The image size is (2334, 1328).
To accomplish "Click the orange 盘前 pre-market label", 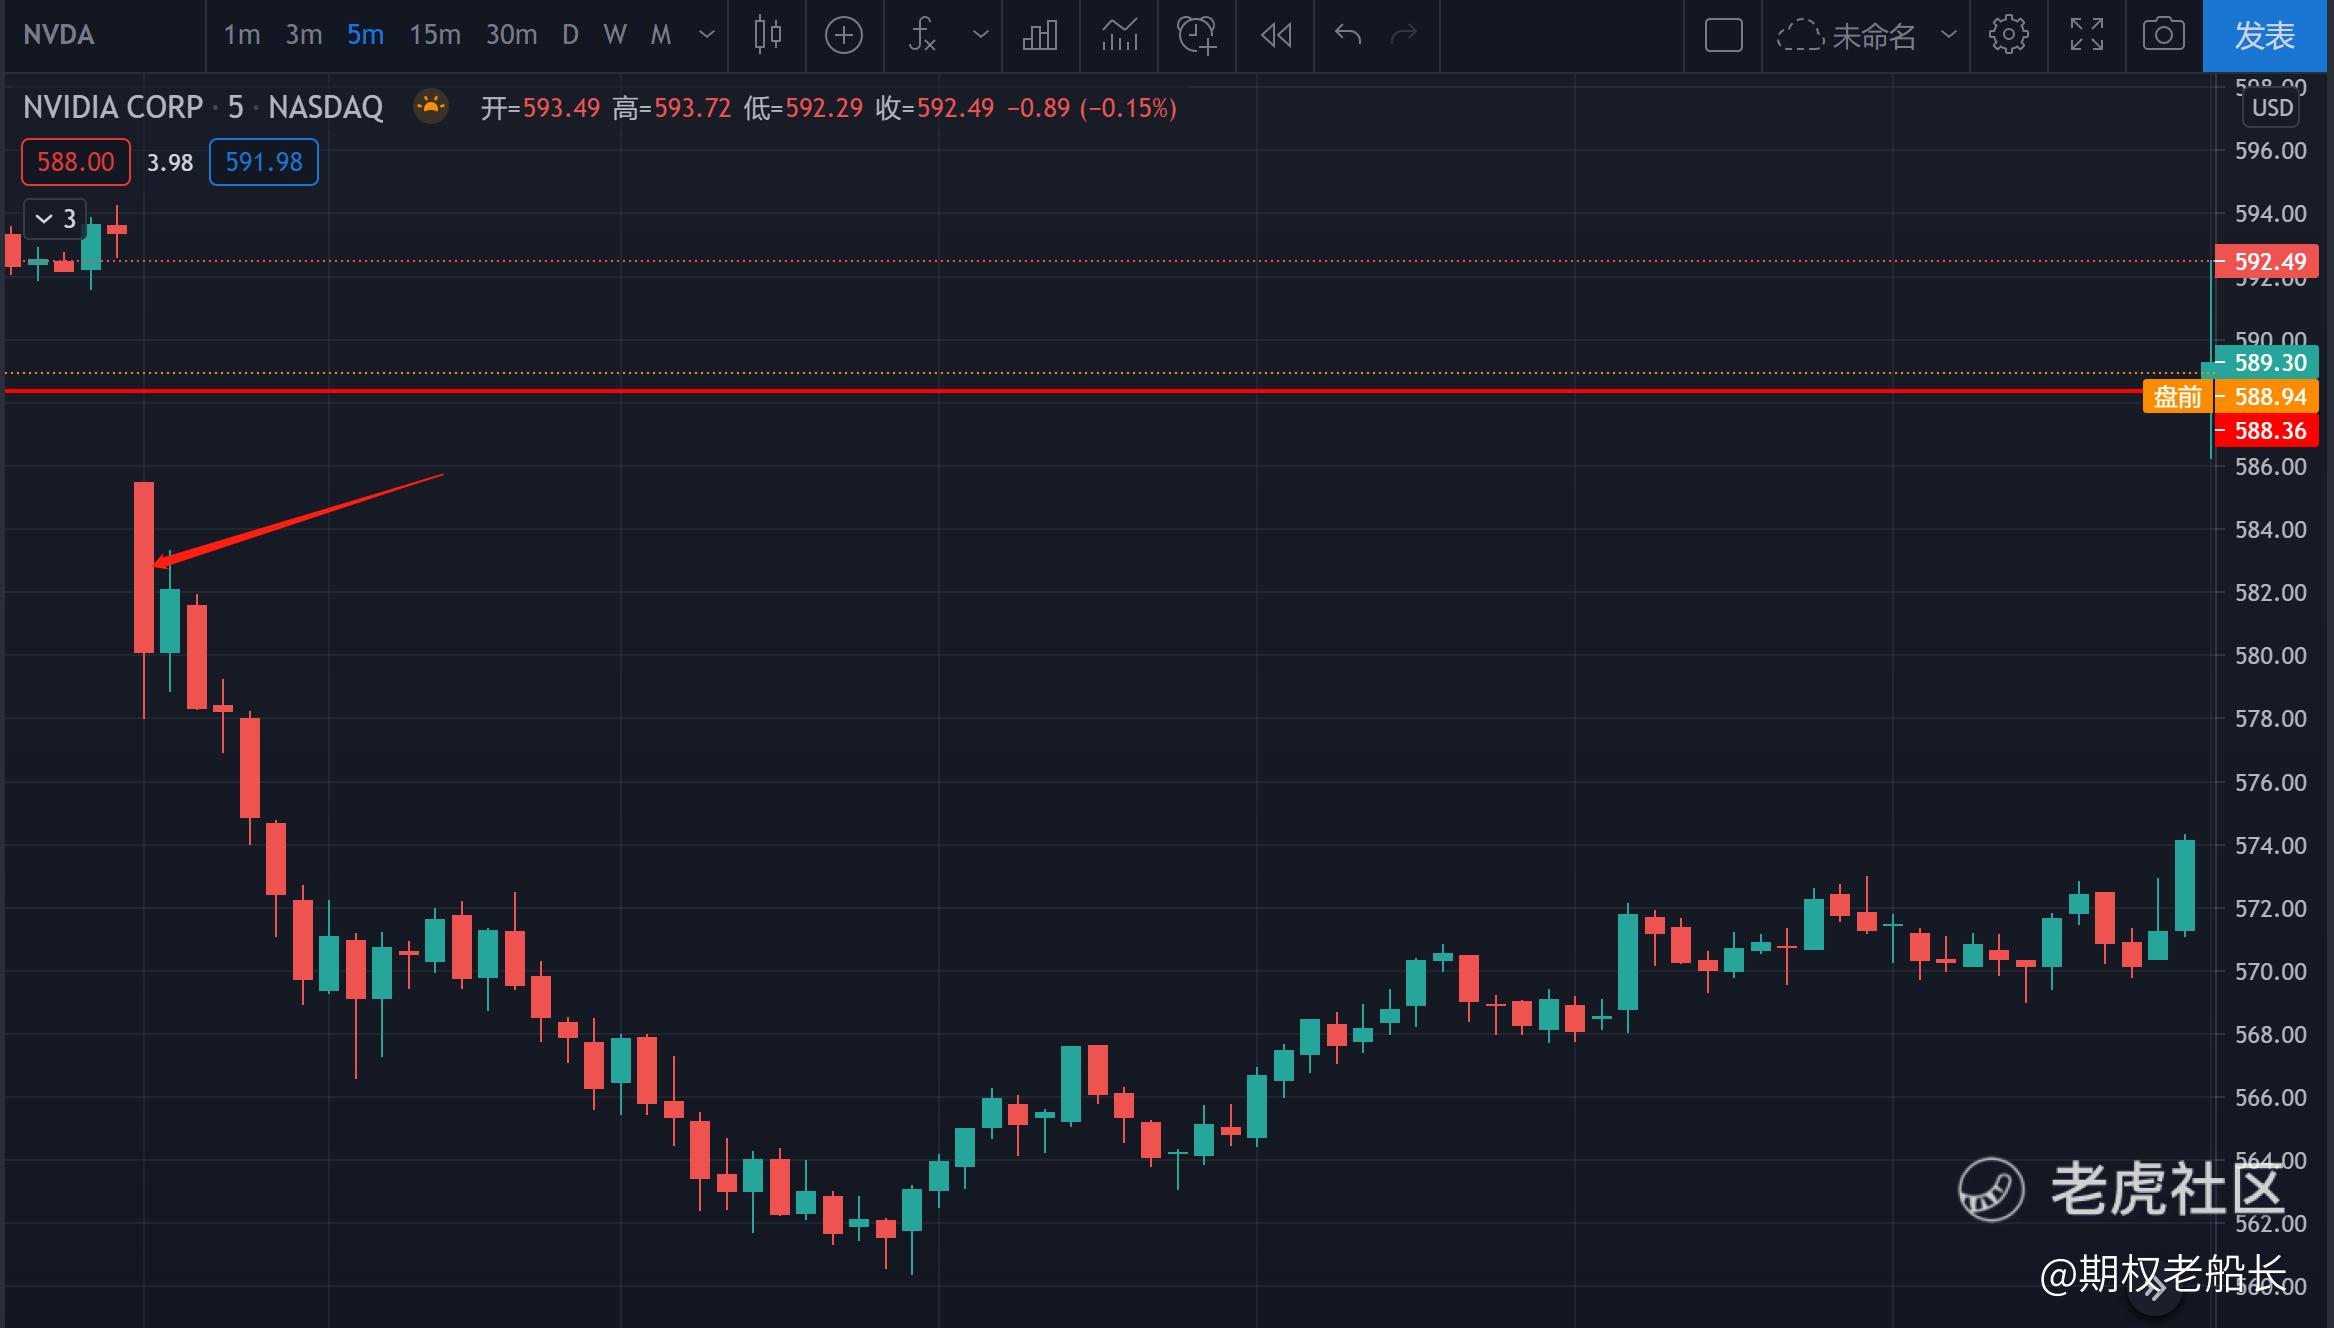I will click(x=2177, y=397).
